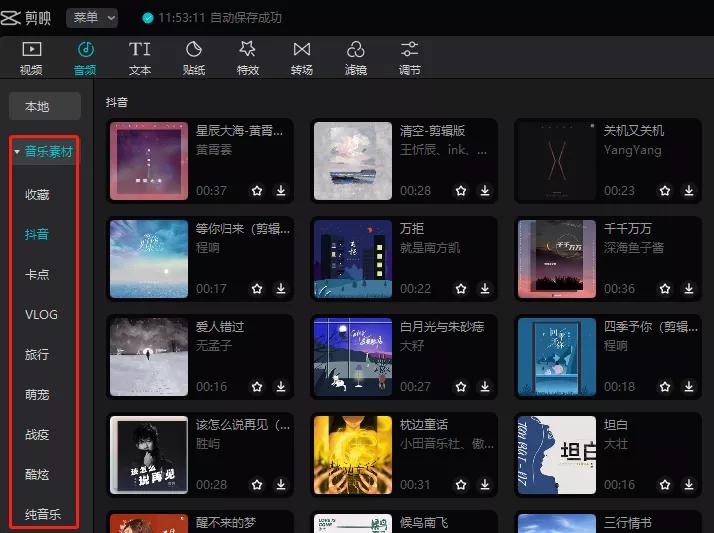Favorite the song 白月光与朱砂痣

[461, 386]
